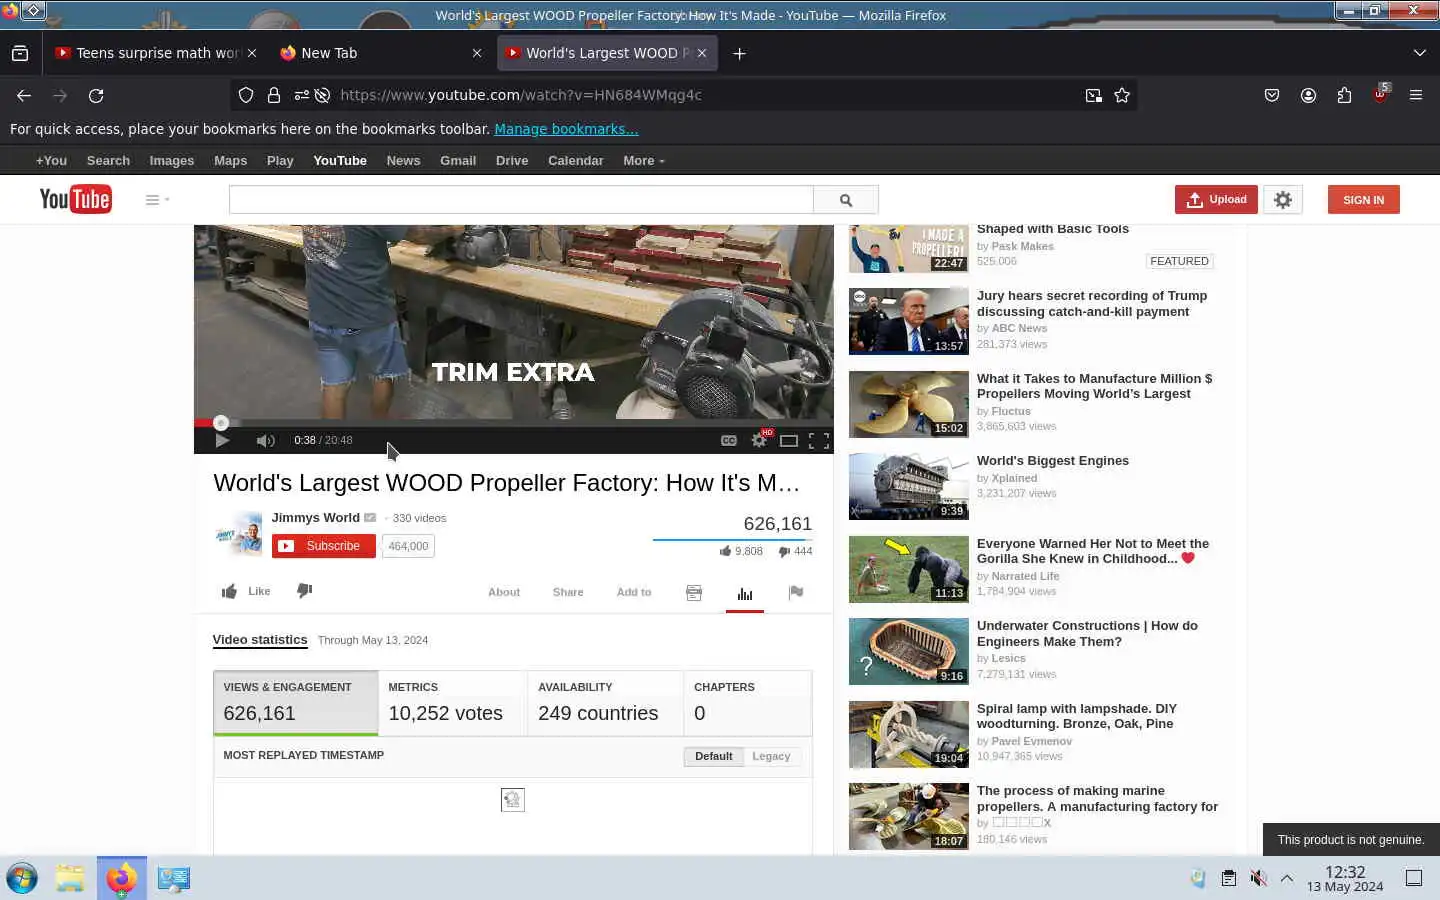Image resolution: width=1440 pixels, height=900 pixels.
Task: Open More dropdown in Google bar
Action: click(644, 160)
